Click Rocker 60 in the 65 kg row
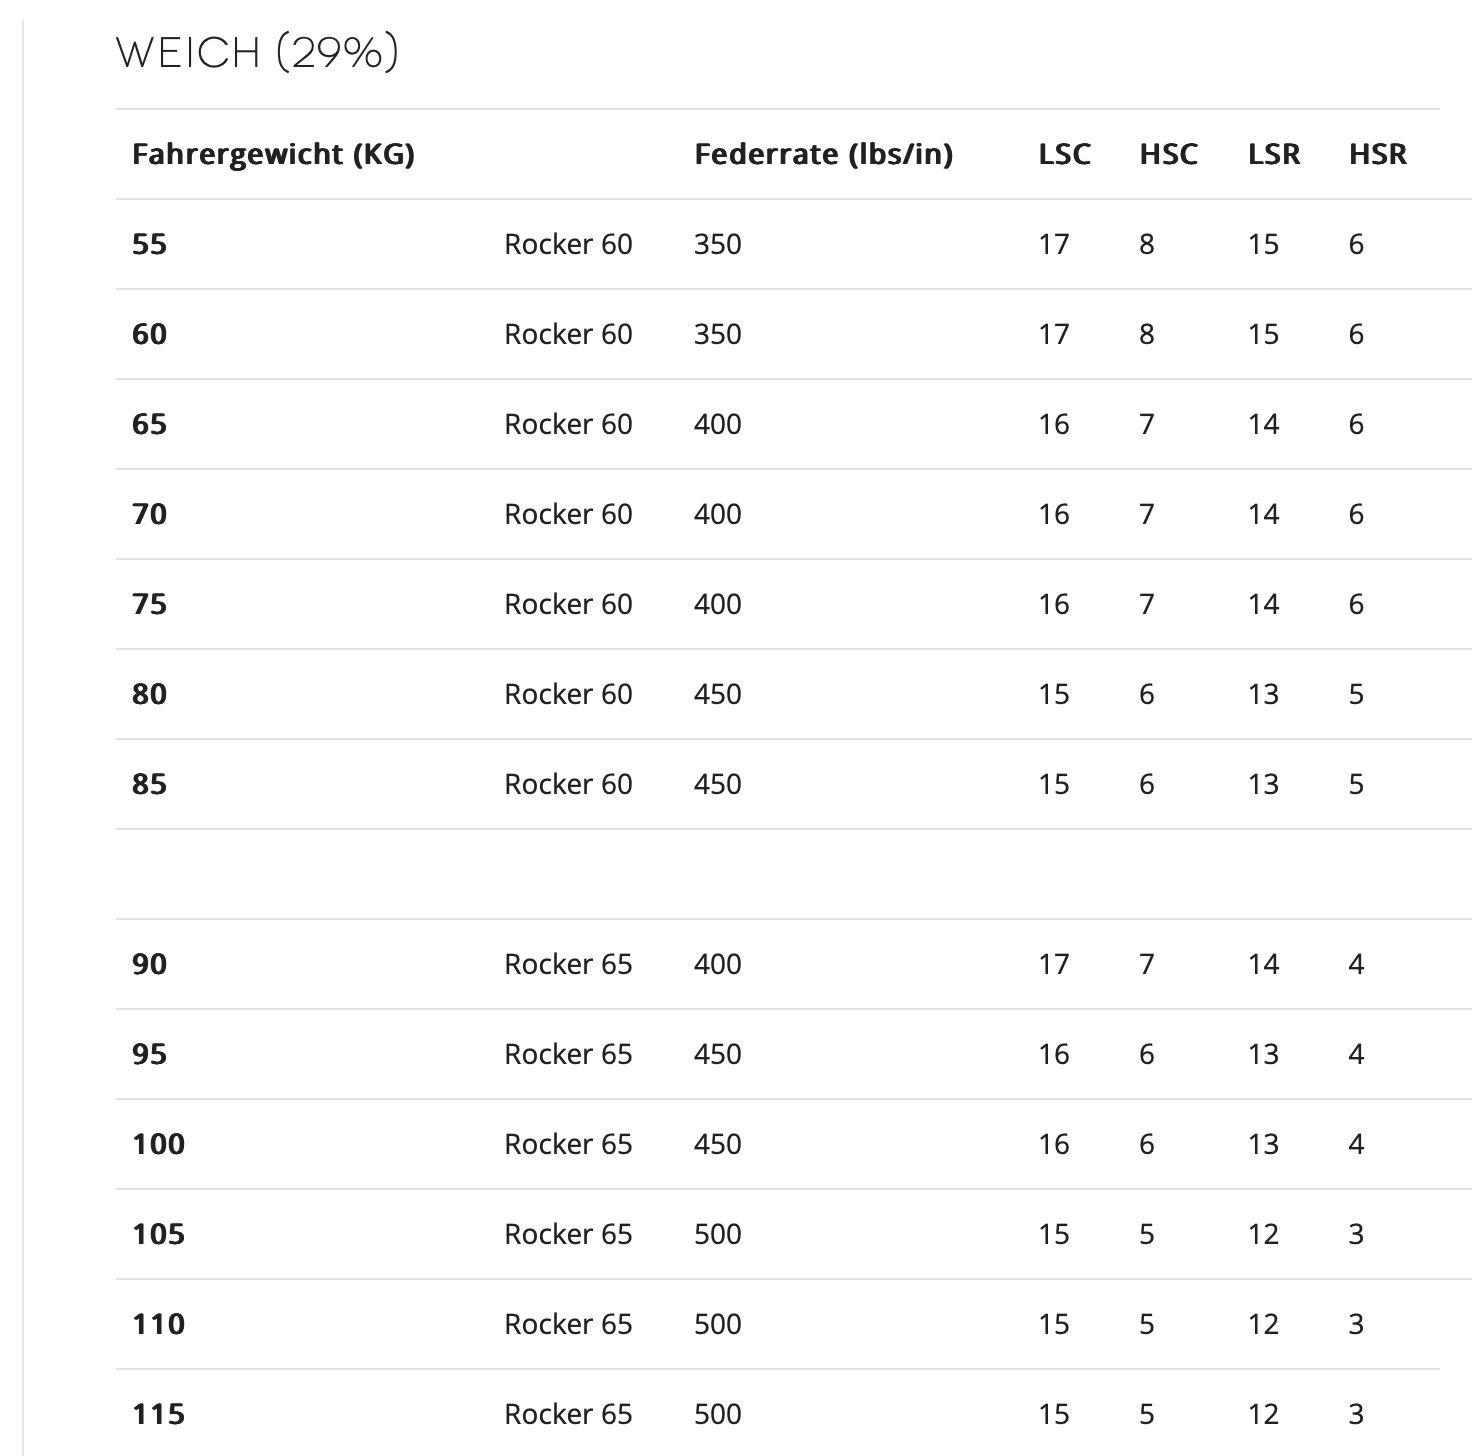1472x1456 pixels. click(568, 424)
